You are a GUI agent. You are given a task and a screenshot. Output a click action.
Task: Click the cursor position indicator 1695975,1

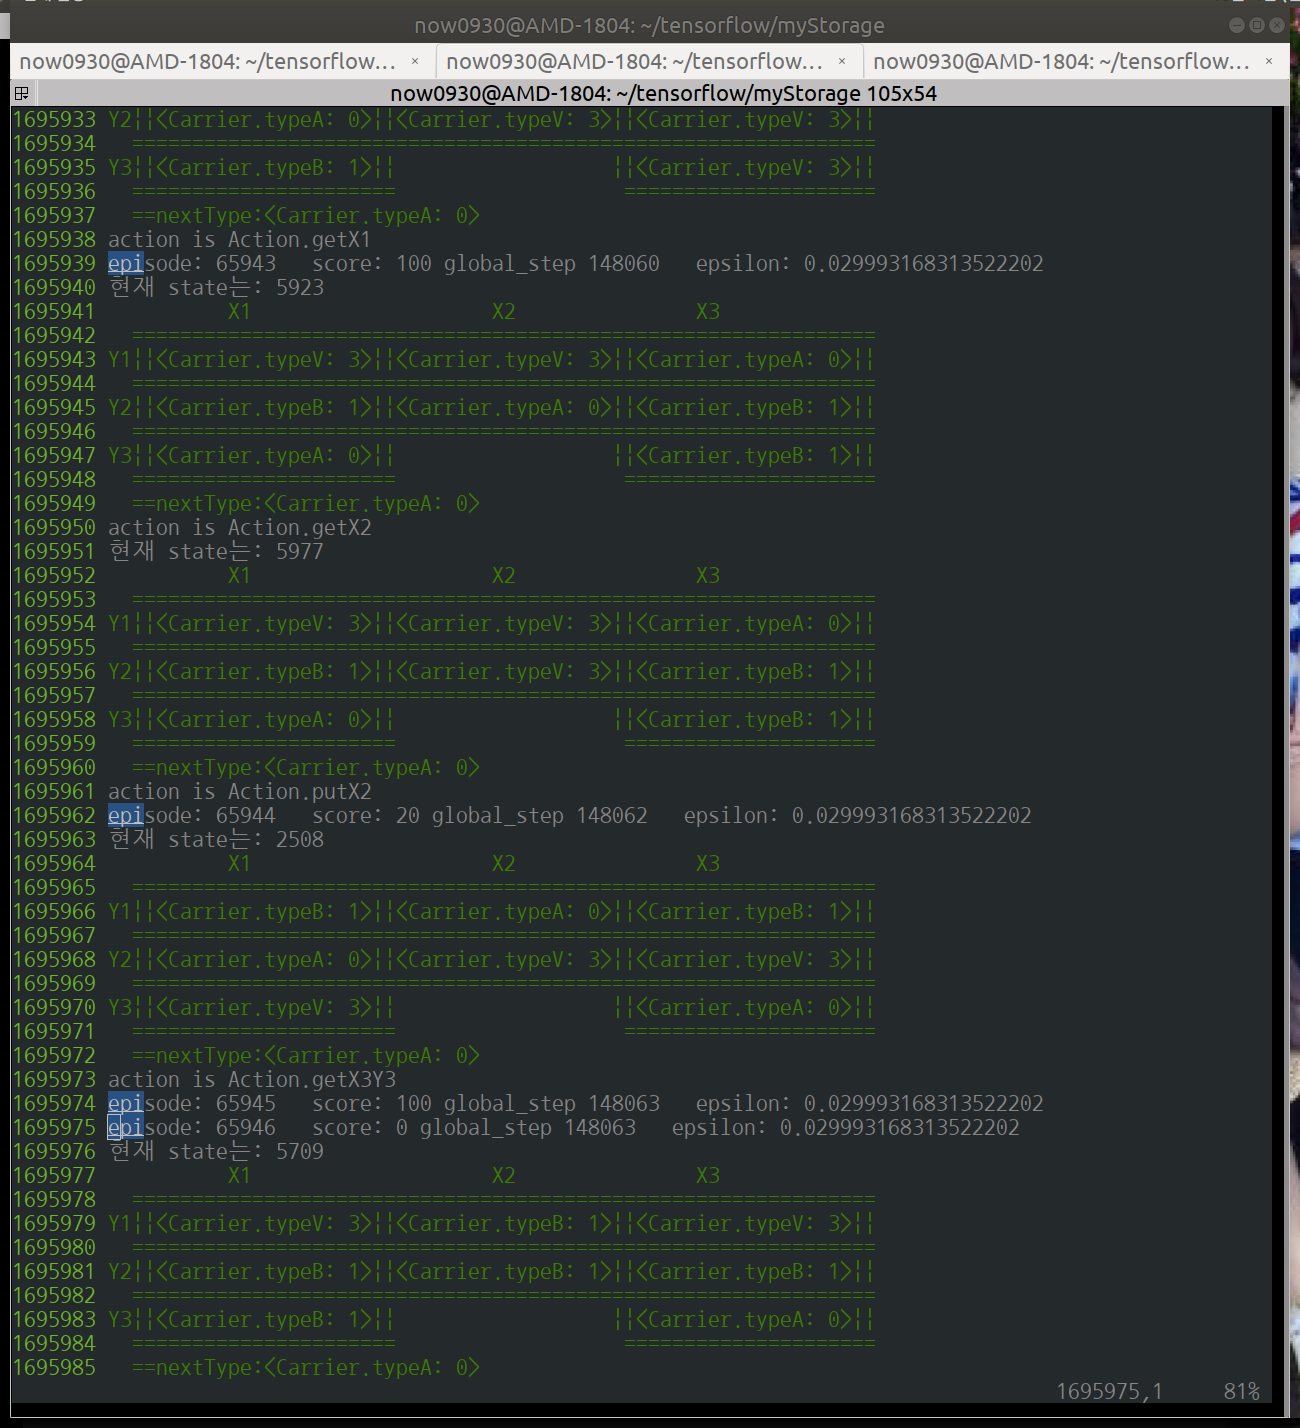(x=1109, y=1391)
